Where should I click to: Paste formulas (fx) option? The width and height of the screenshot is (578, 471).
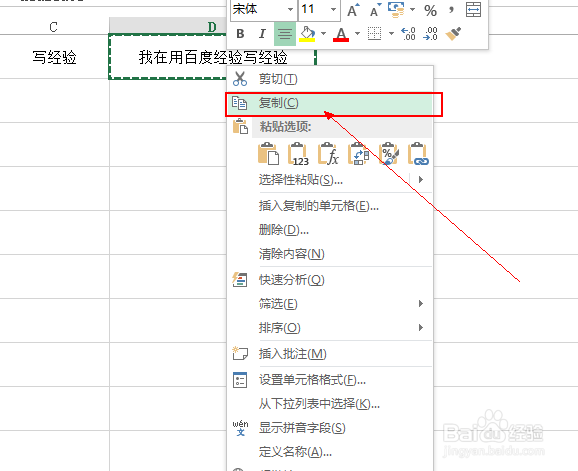(x=328, y=153)
